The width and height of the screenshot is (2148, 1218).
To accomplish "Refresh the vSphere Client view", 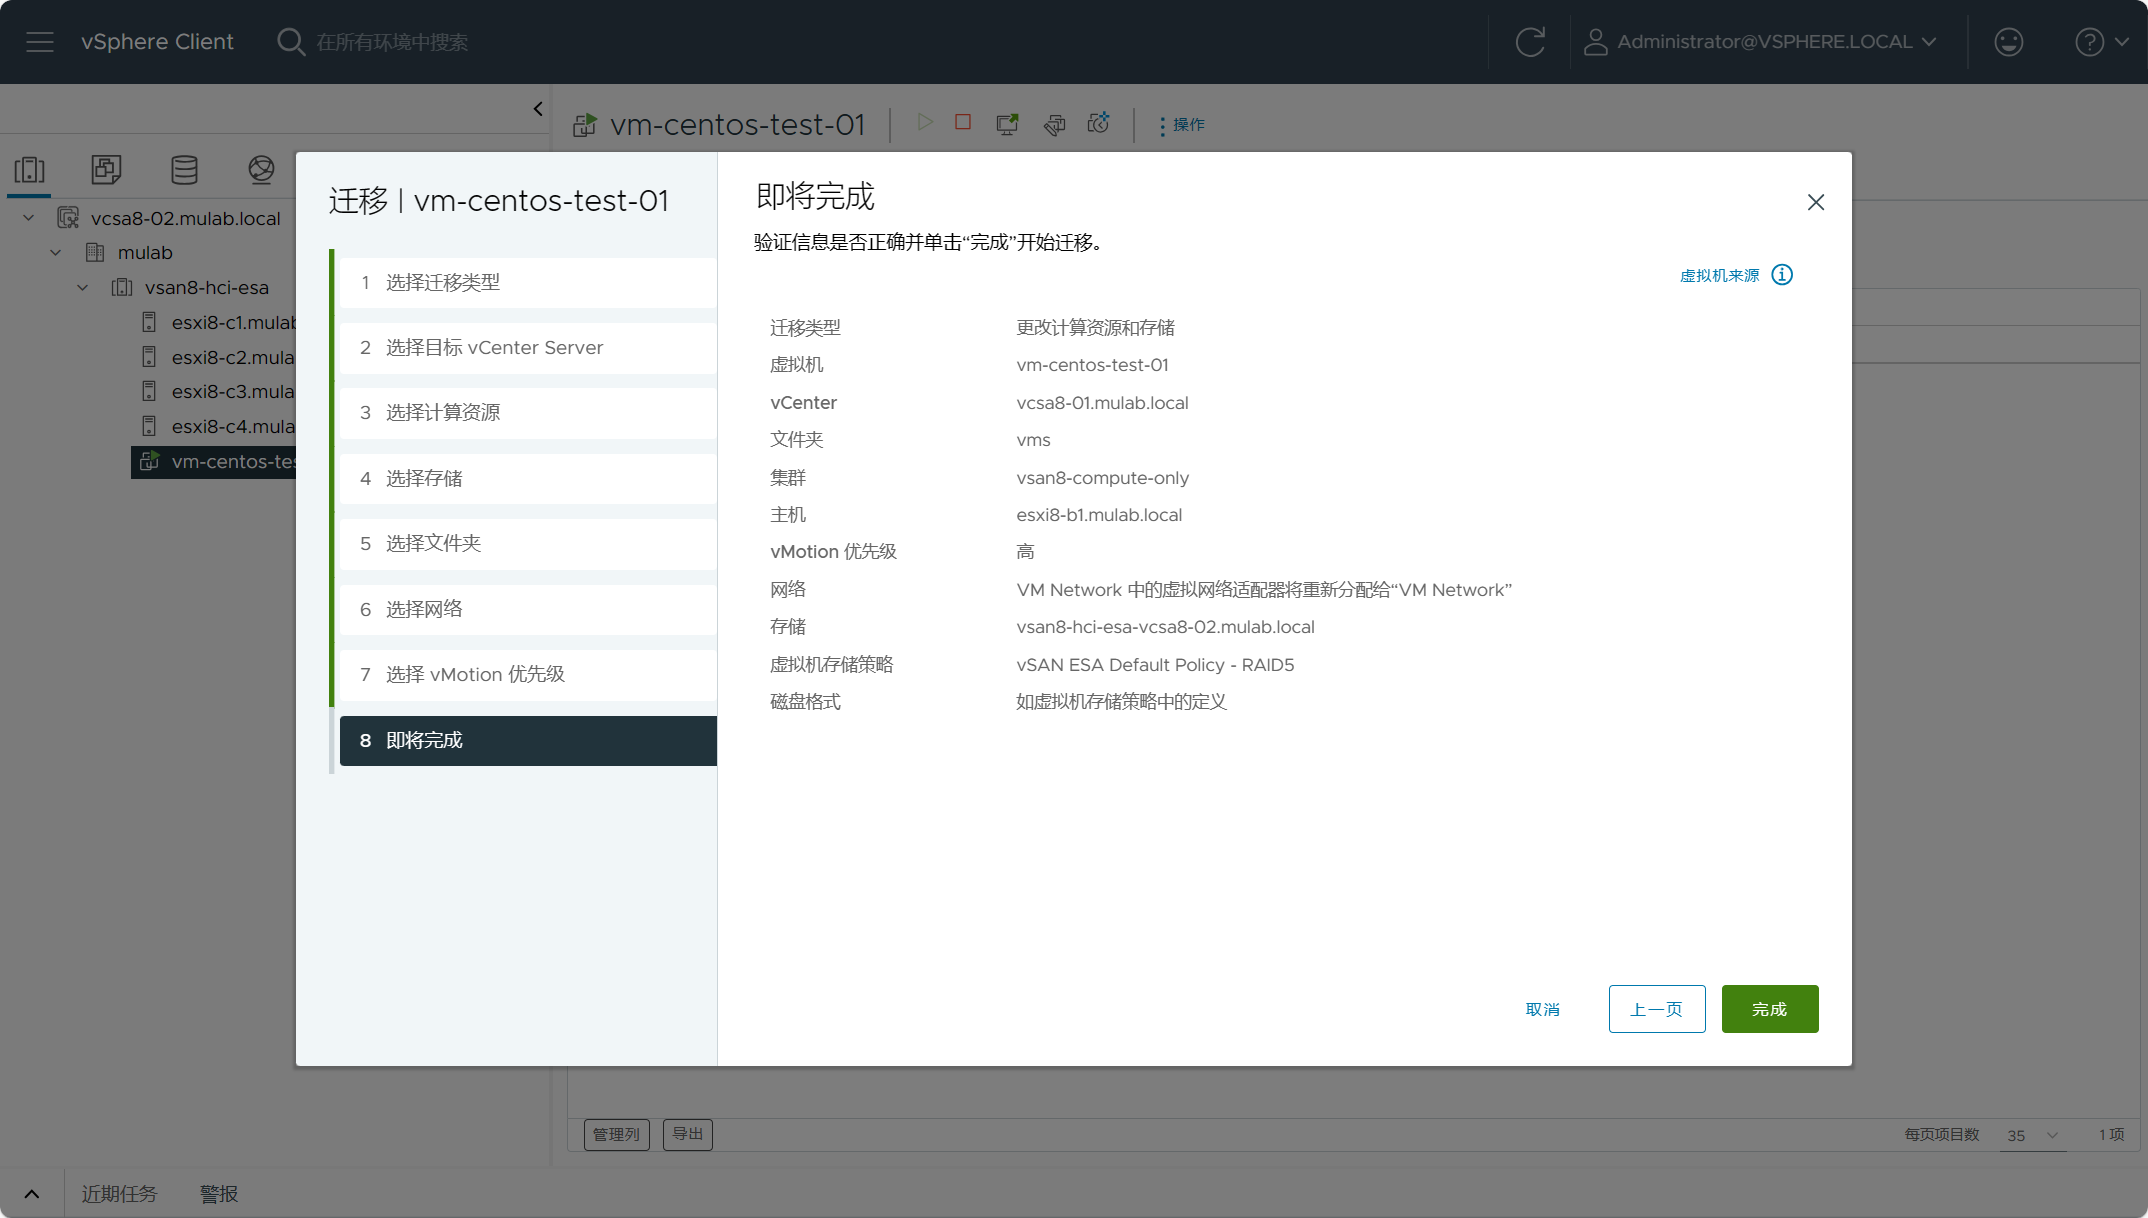I will pos(1530,42).
